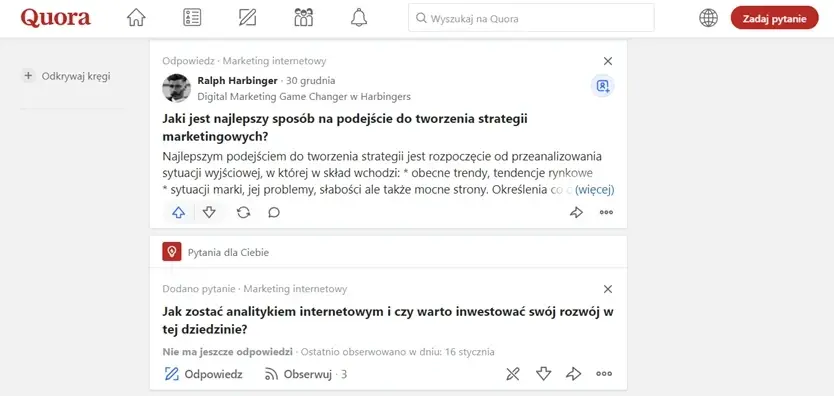Screen dimensions: 834x396
Task: Toggle Obserwuj on the analitykiem question
Action: pos(305,374)
